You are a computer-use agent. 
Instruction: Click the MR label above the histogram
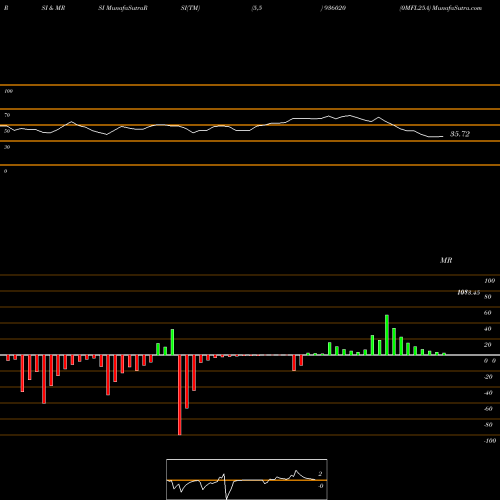tap(446, 260)
